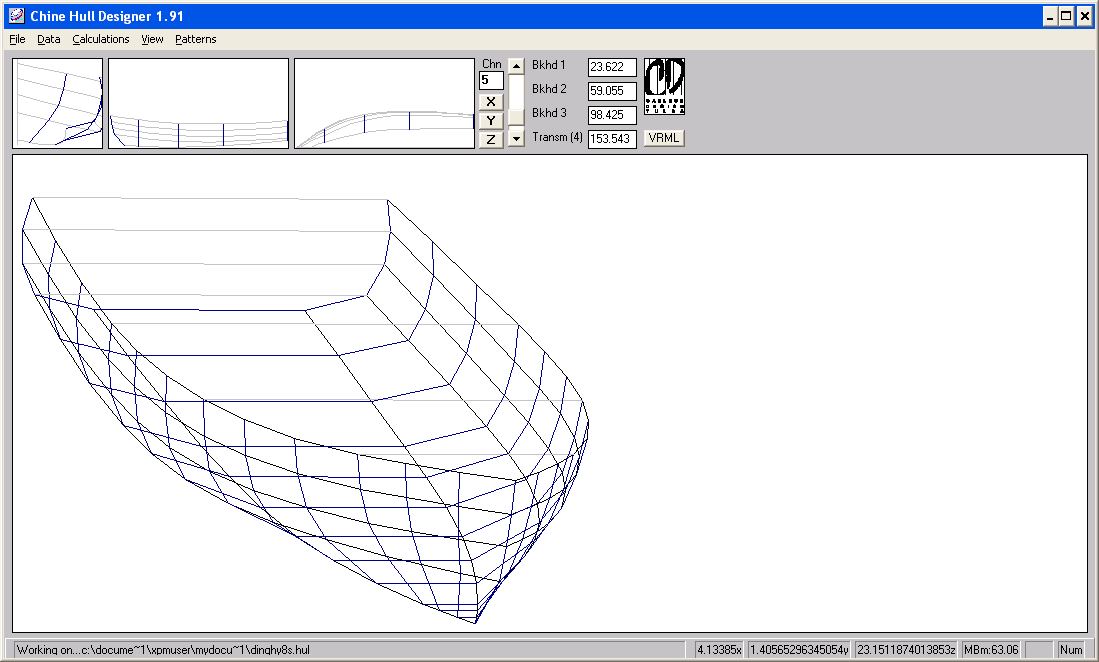
Task: Open the body plan view thumbnail
Action: point(57,103)
